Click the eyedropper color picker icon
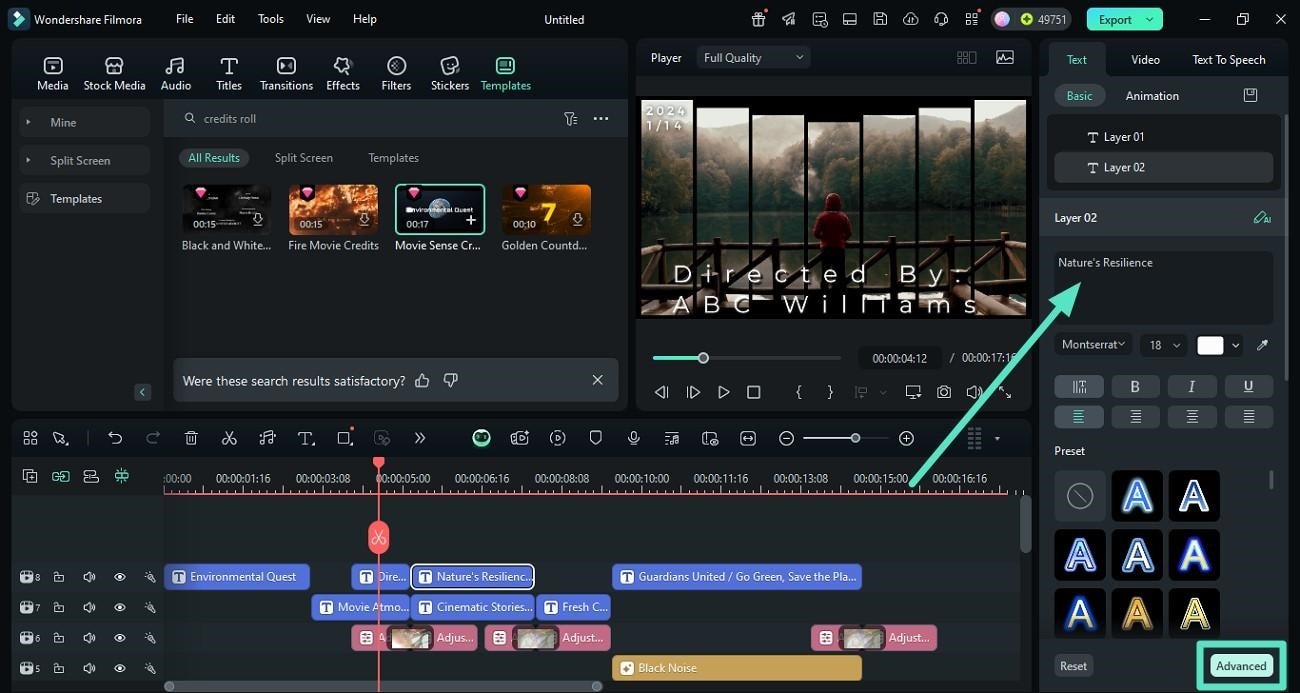Viewport: 1300px width, 693px height. [x=1262, y=345]
